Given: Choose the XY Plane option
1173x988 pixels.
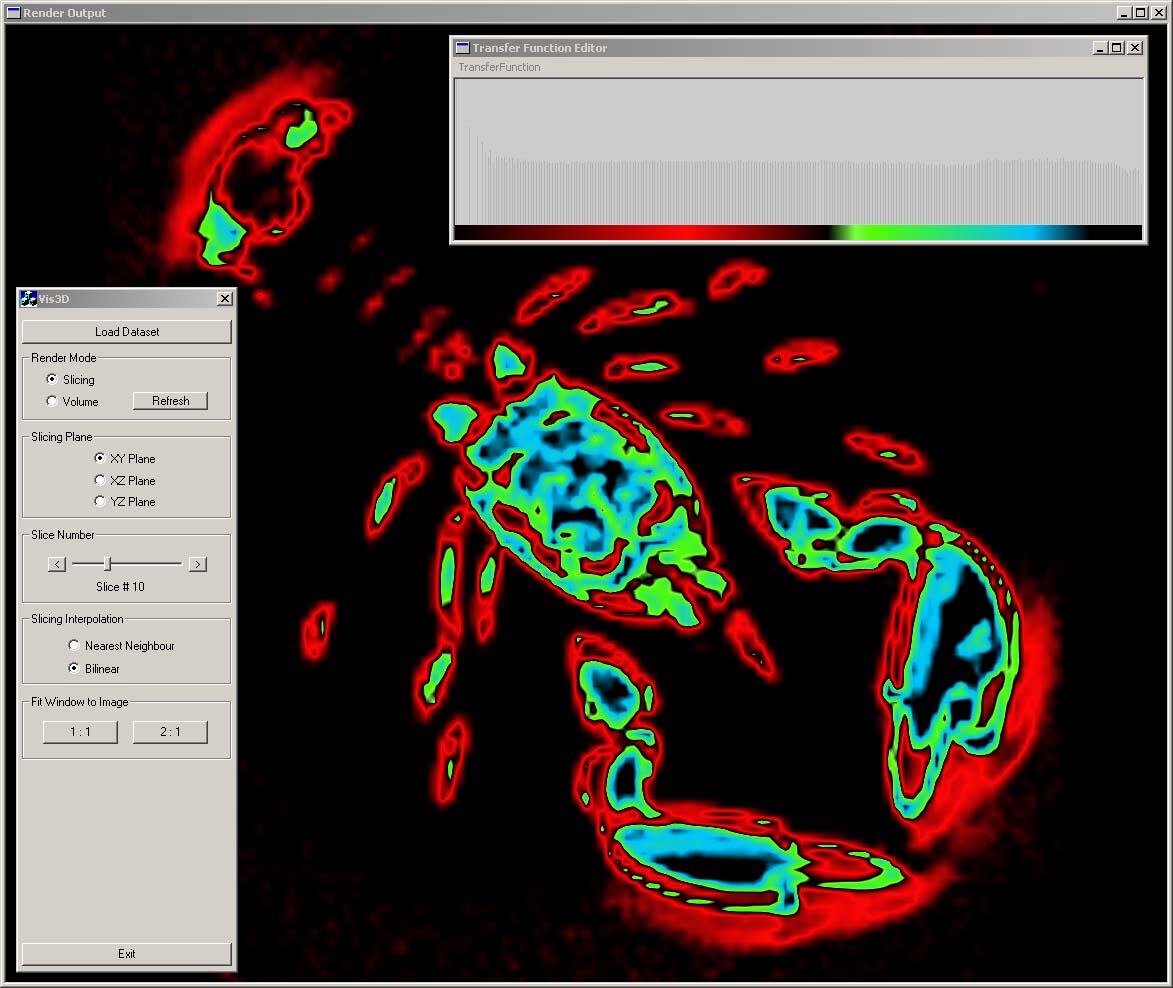Looking at the screenshot, I should tap(100, 458).
